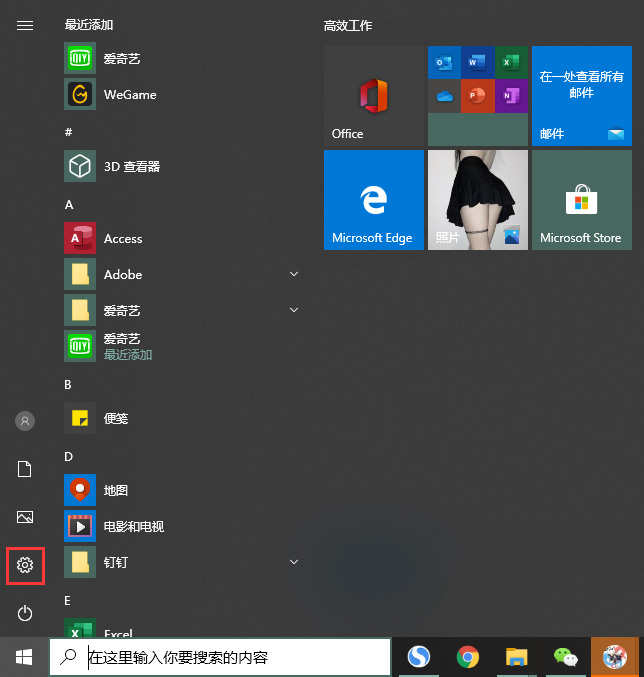644x677 pixels.
Task: Expand the hamburger menu at top
Action: click(x=25, y=26)
